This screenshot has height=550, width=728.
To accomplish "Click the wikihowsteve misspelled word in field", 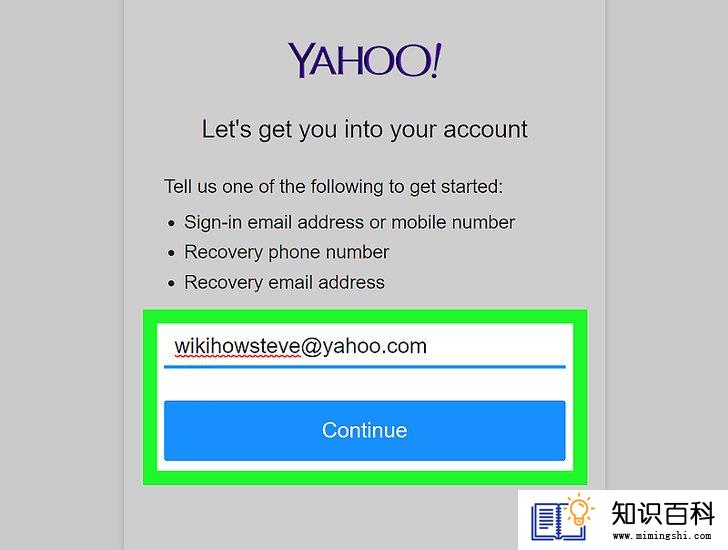I will 237,346.
